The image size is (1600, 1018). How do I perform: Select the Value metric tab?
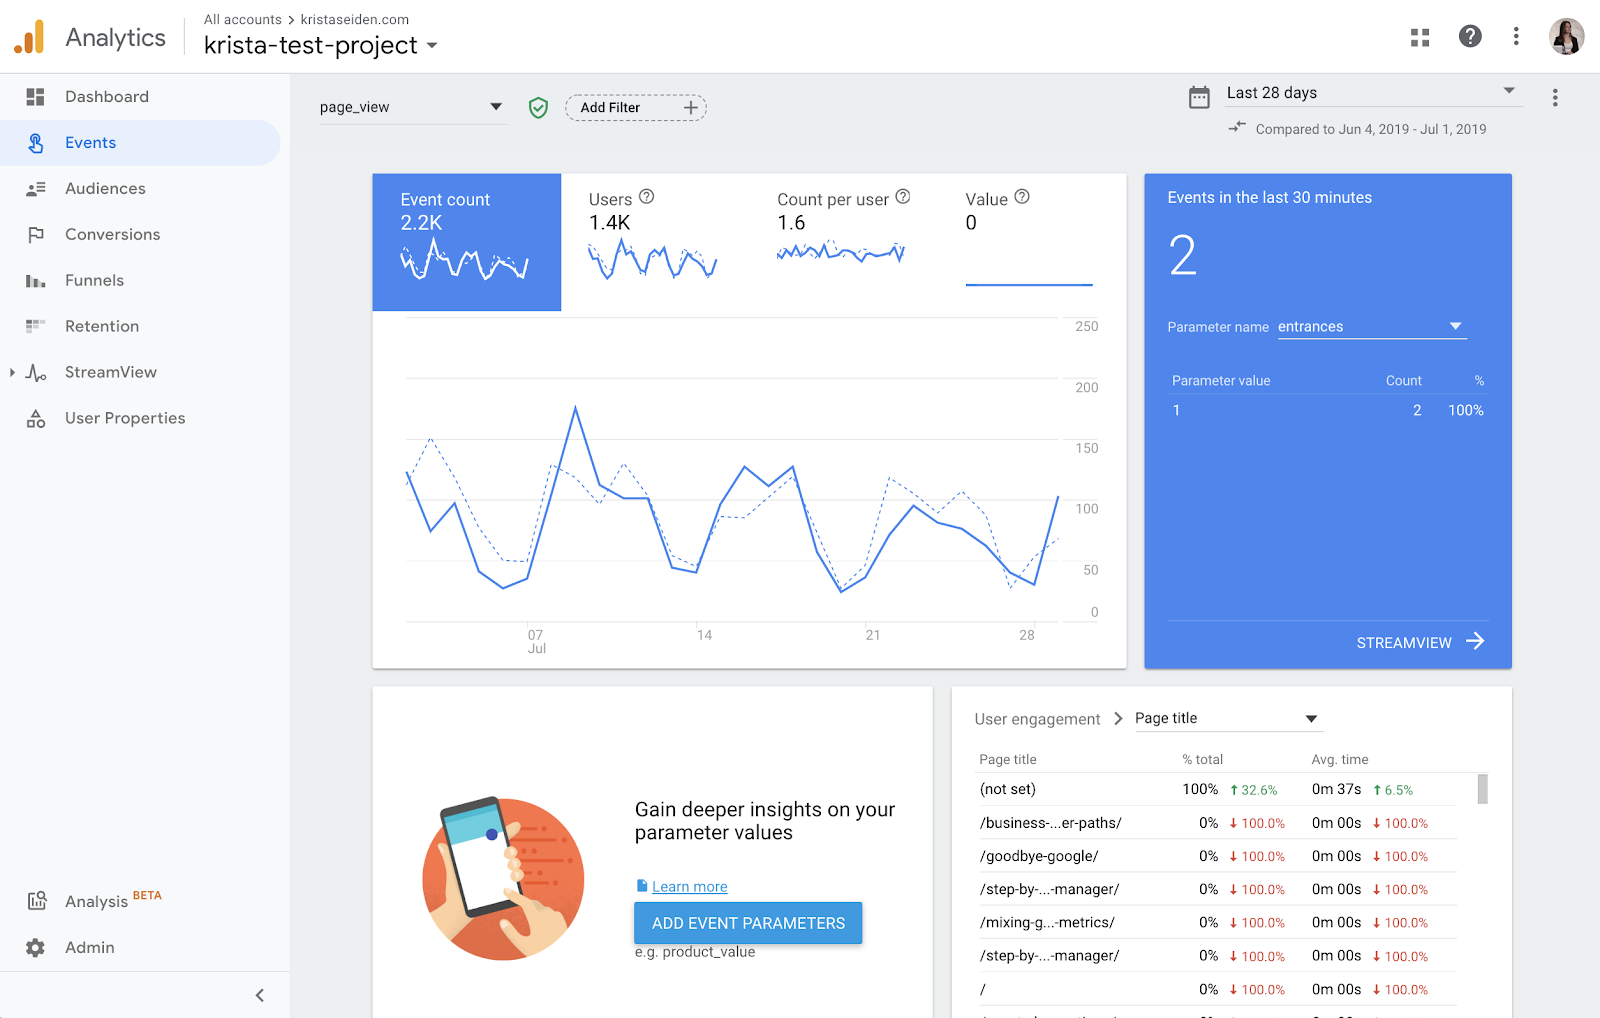[1032, 242]
